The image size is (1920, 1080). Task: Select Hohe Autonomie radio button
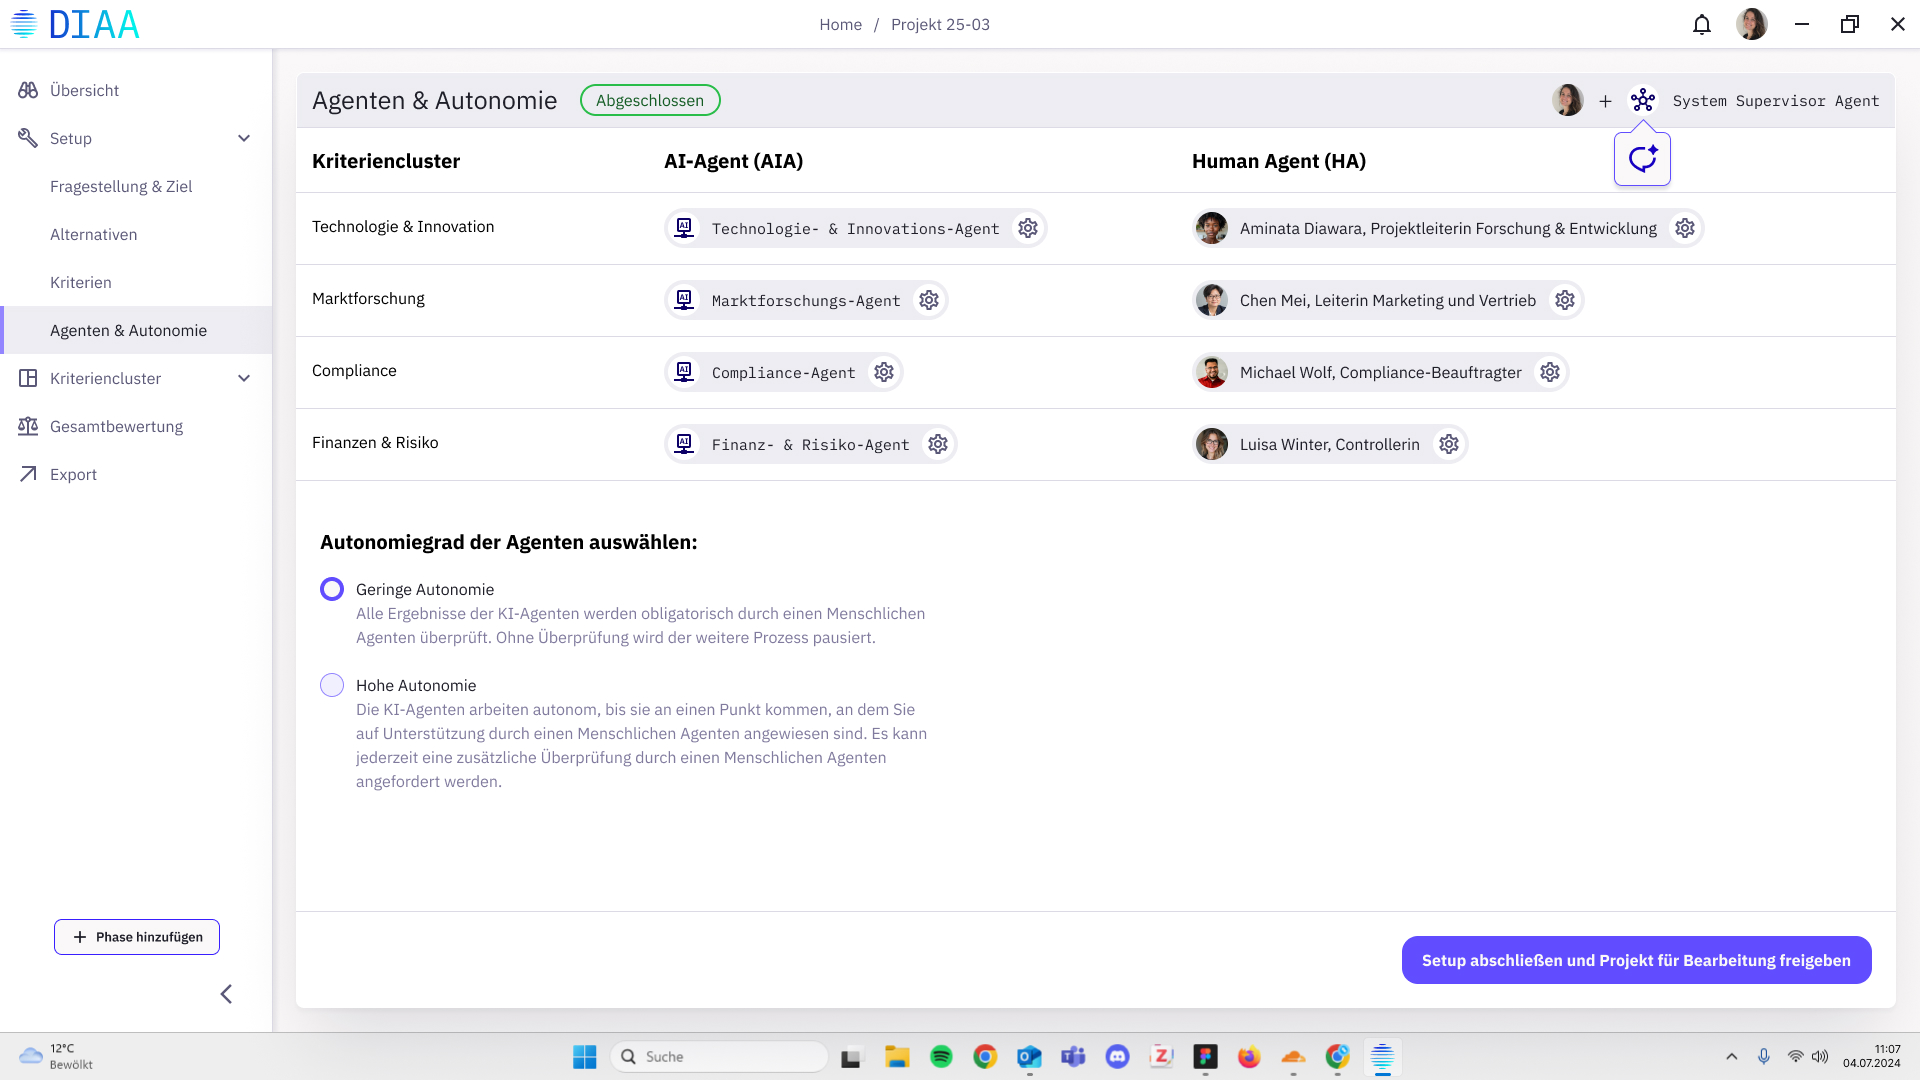pyautogui.click(x=332, y=685)
